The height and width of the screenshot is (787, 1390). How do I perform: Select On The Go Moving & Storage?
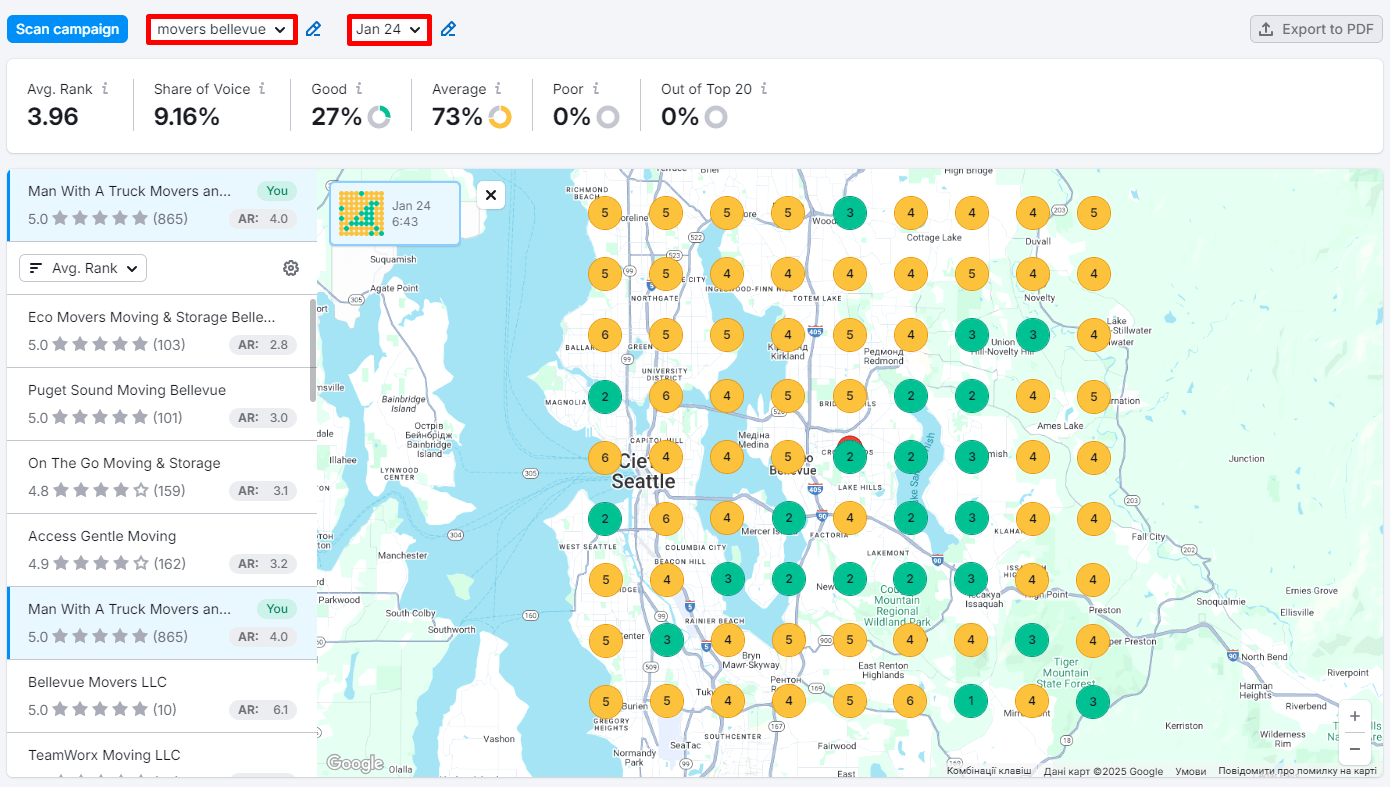162,477
